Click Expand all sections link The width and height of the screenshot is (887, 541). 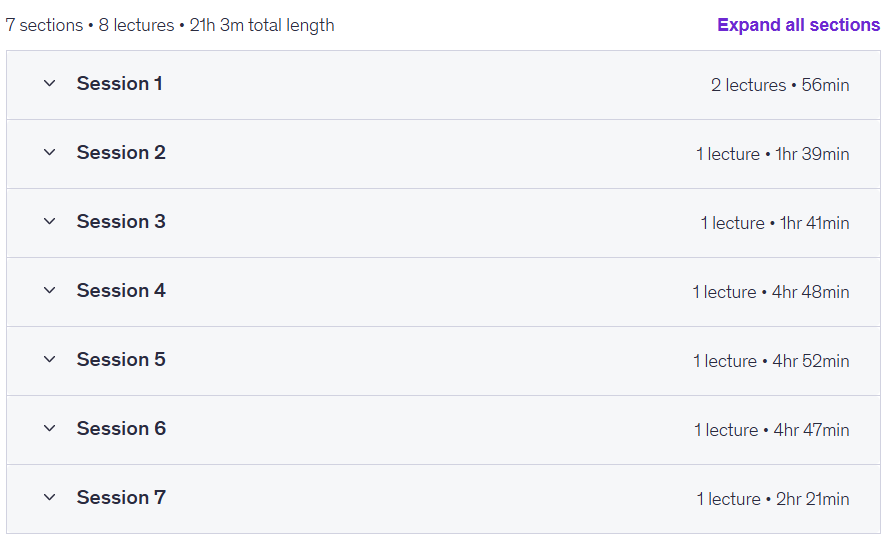(x=798, y=25)
